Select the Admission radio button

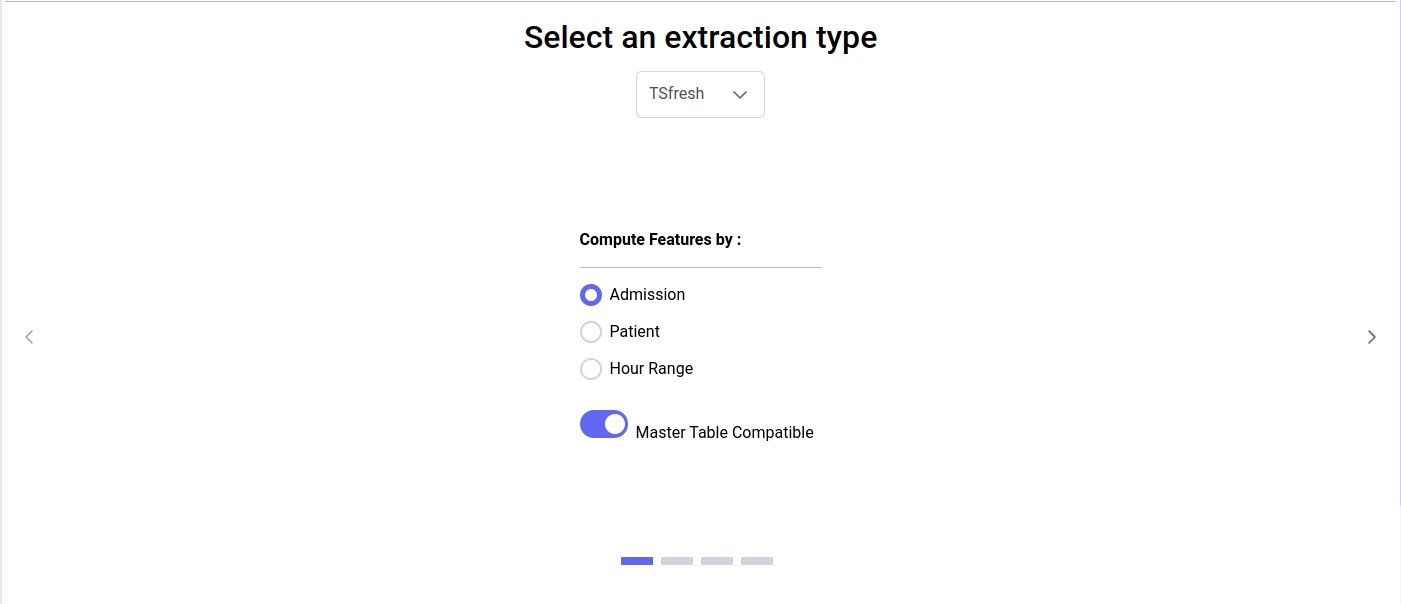click(x=591, y=295)
